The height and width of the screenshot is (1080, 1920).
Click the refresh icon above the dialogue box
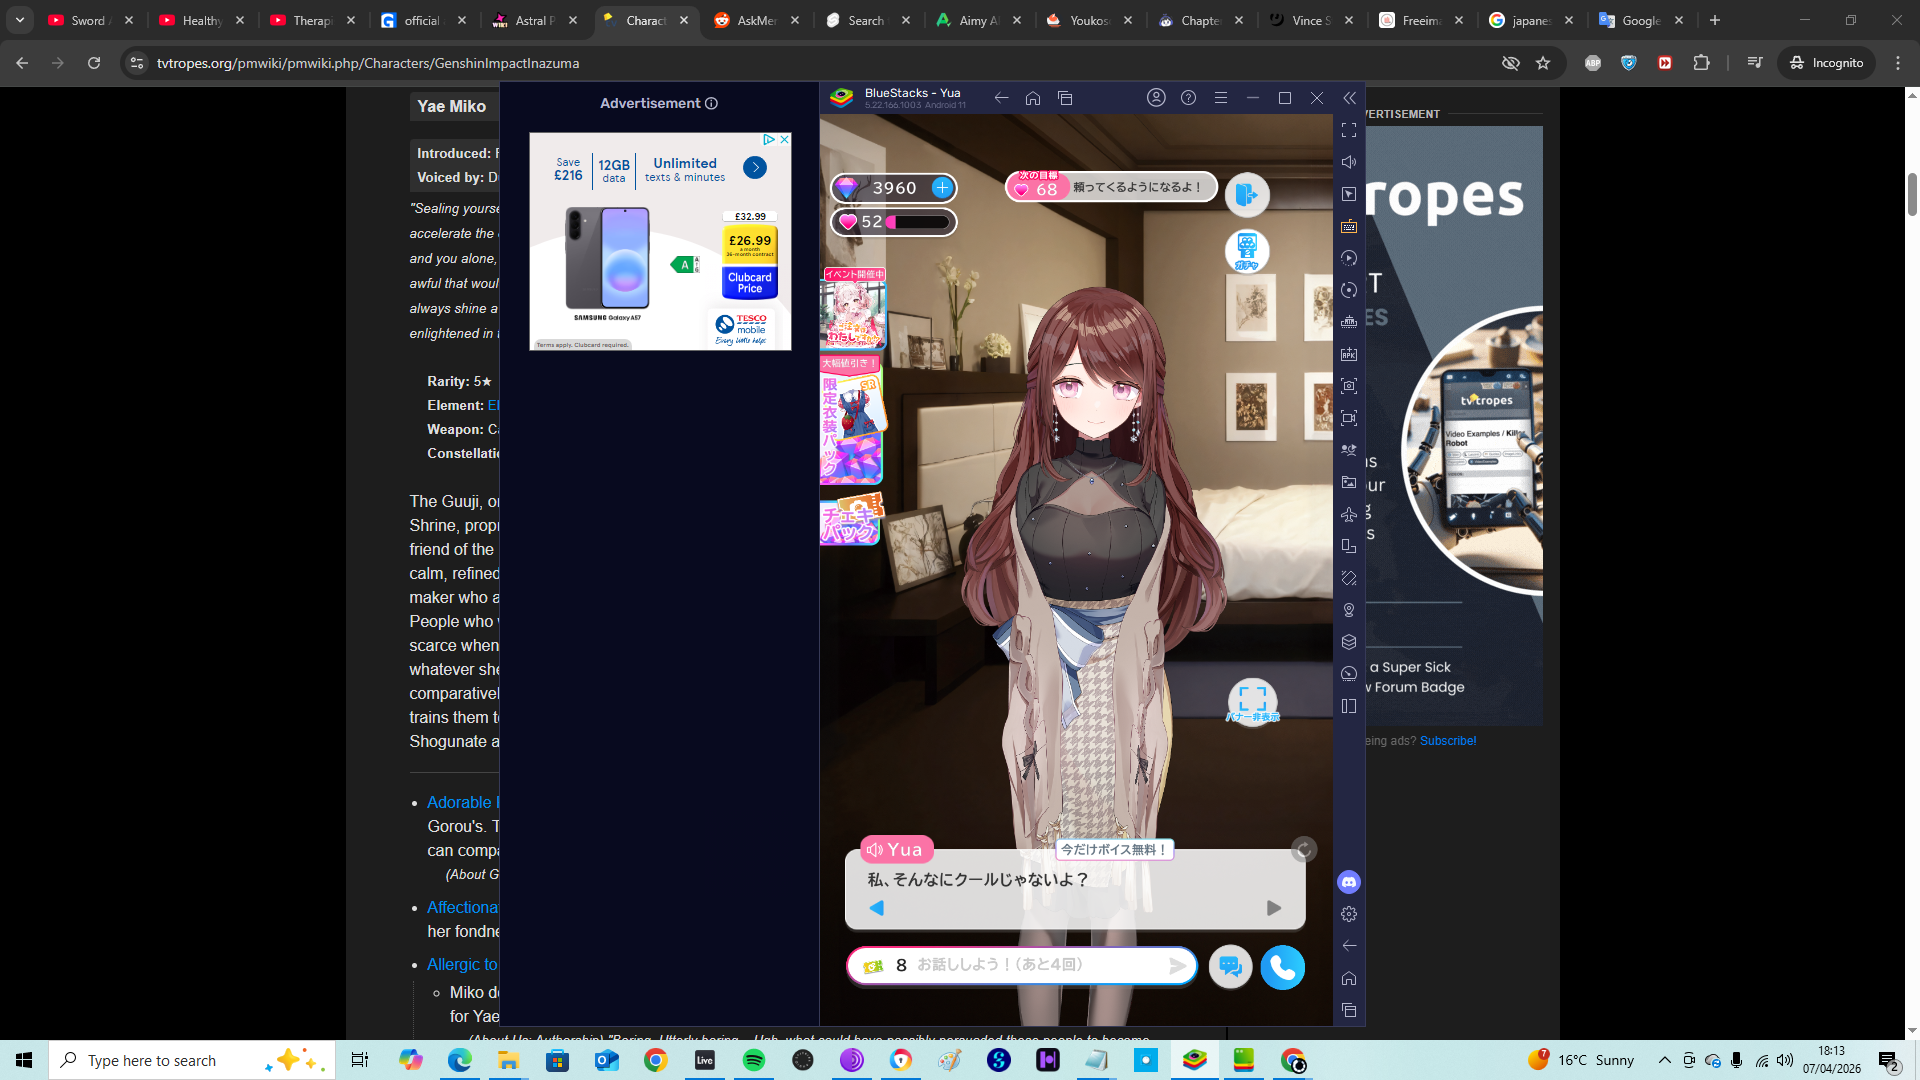point(1304,850)
